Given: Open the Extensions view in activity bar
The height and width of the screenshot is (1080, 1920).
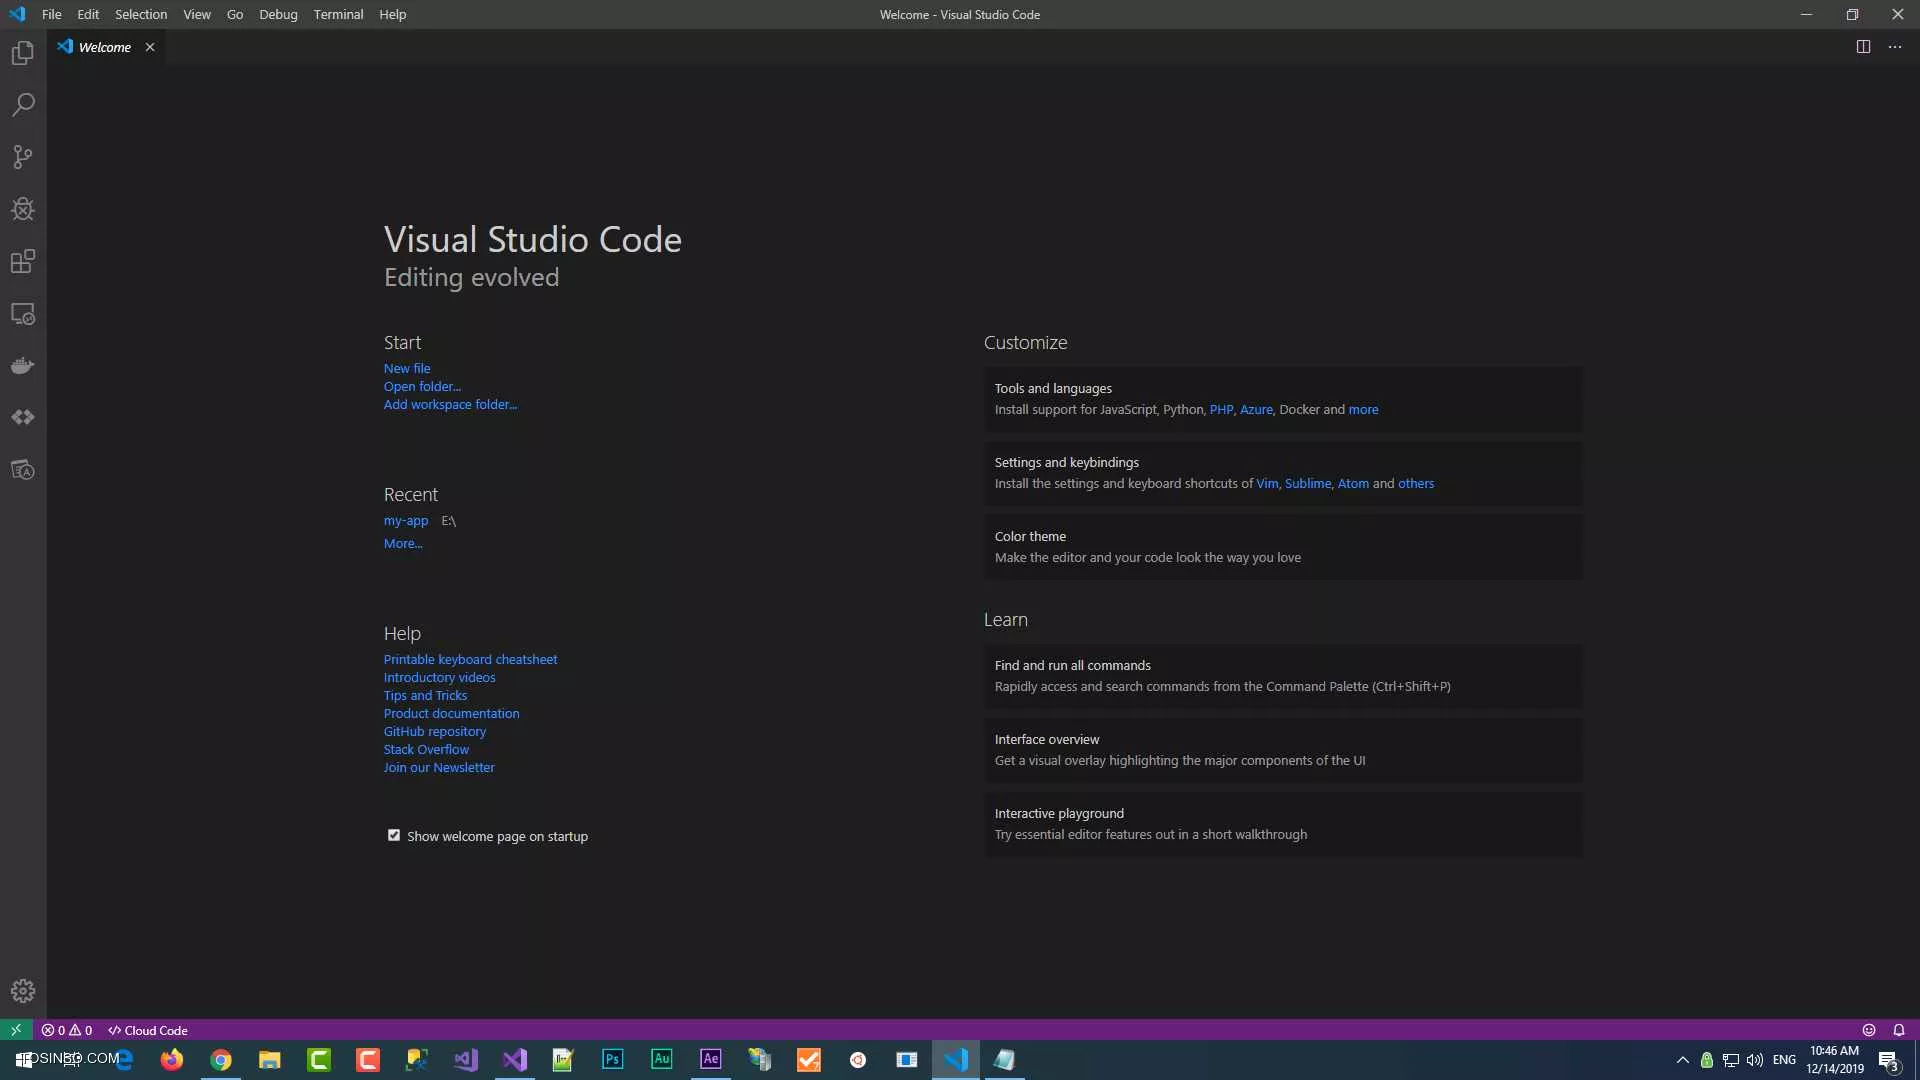Looking at the screenshot, I should coord(23,262).
